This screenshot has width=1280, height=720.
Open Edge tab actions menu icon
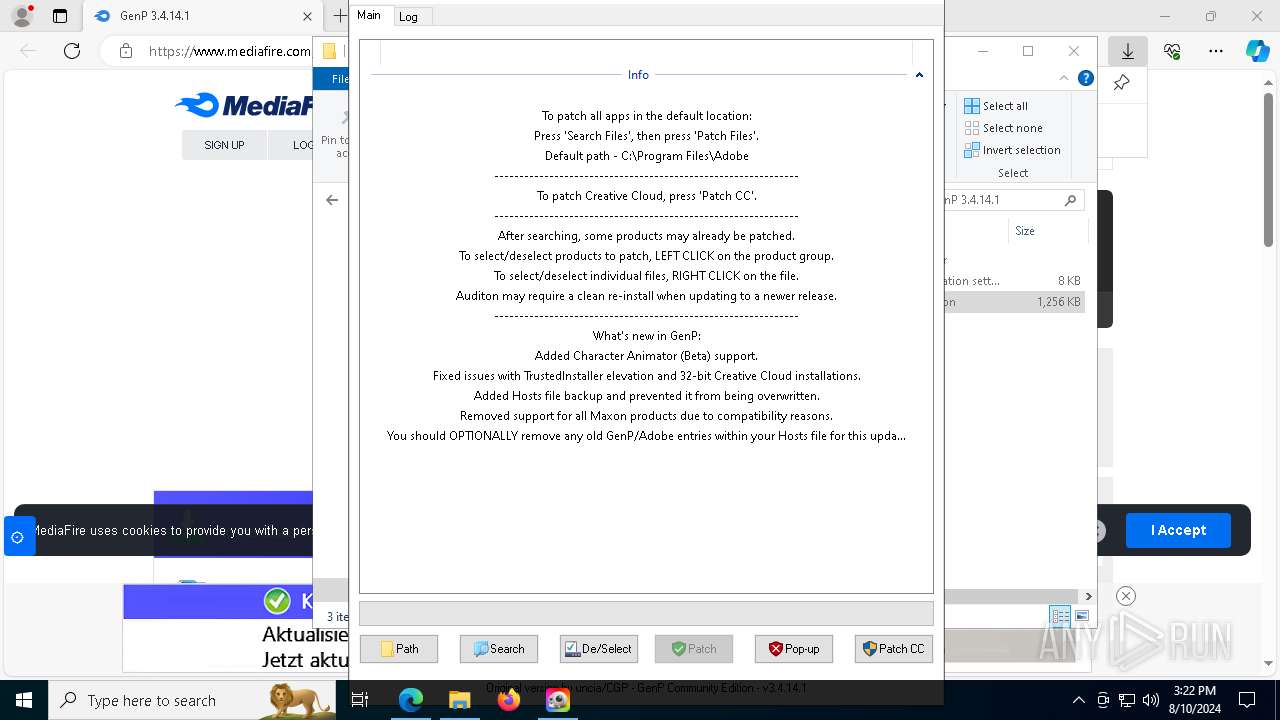coord(60,16)
